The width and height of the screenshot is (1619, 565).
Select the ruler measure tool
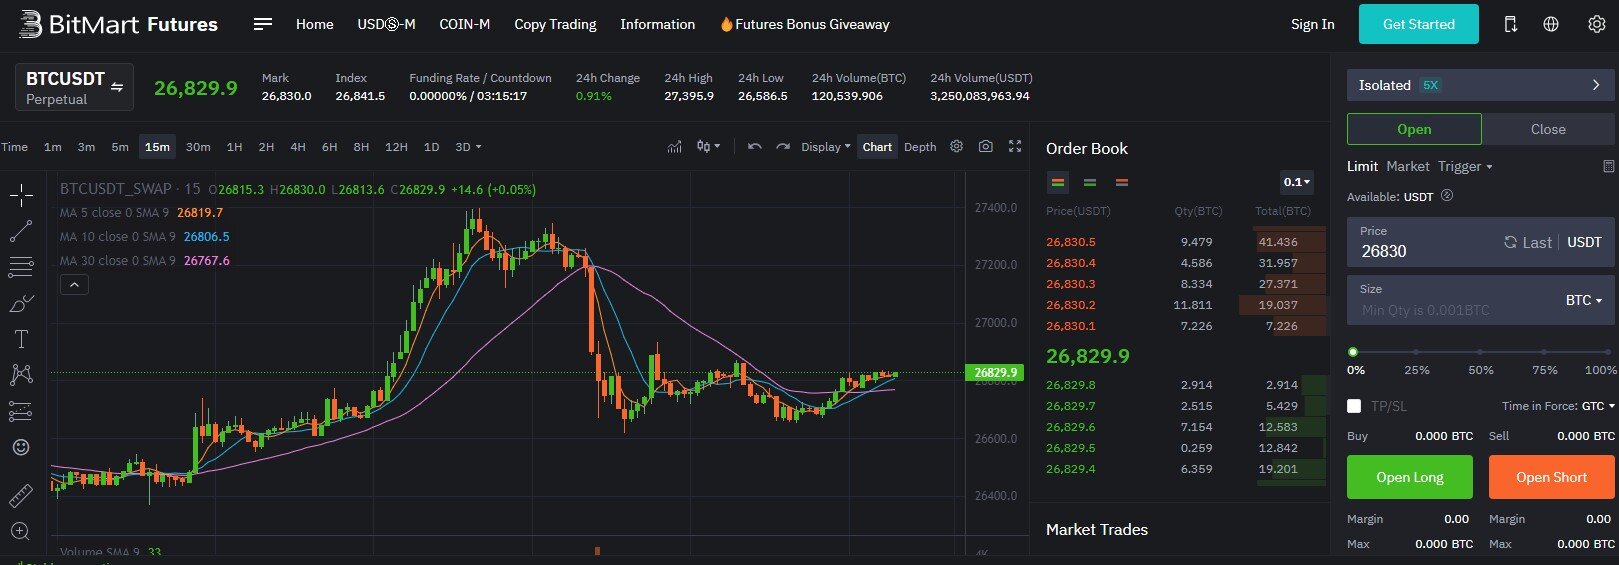[x=21, y=495]
